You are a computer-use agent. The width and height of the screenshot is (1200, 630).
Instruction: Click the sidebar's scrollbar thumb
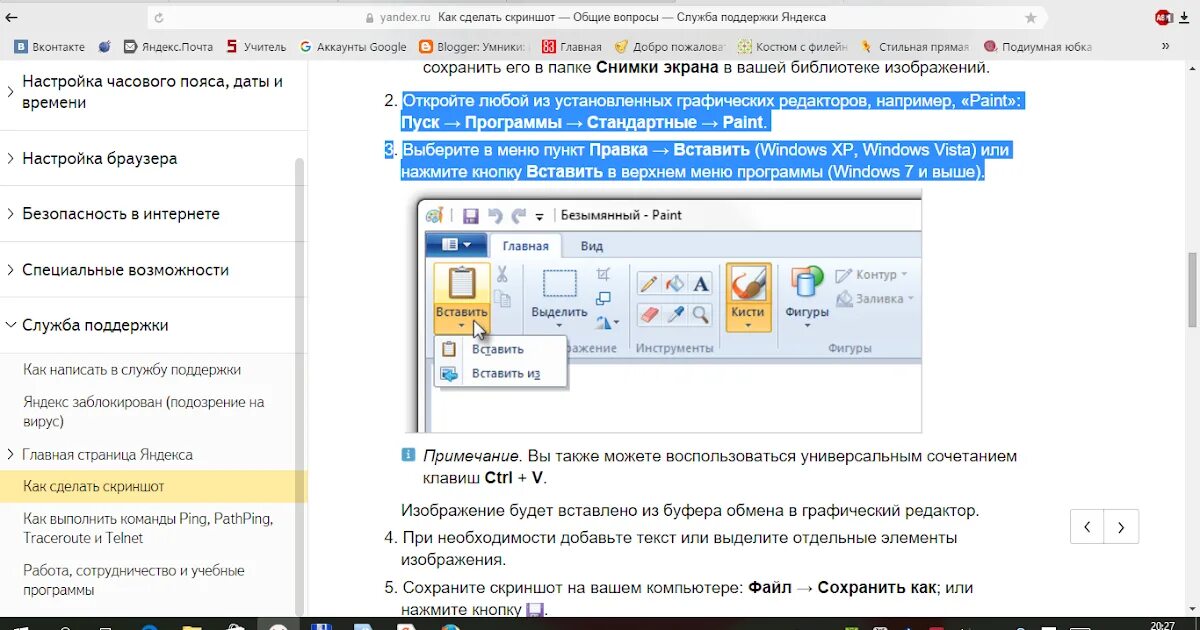pyautogui.click(x=300, y=385)
